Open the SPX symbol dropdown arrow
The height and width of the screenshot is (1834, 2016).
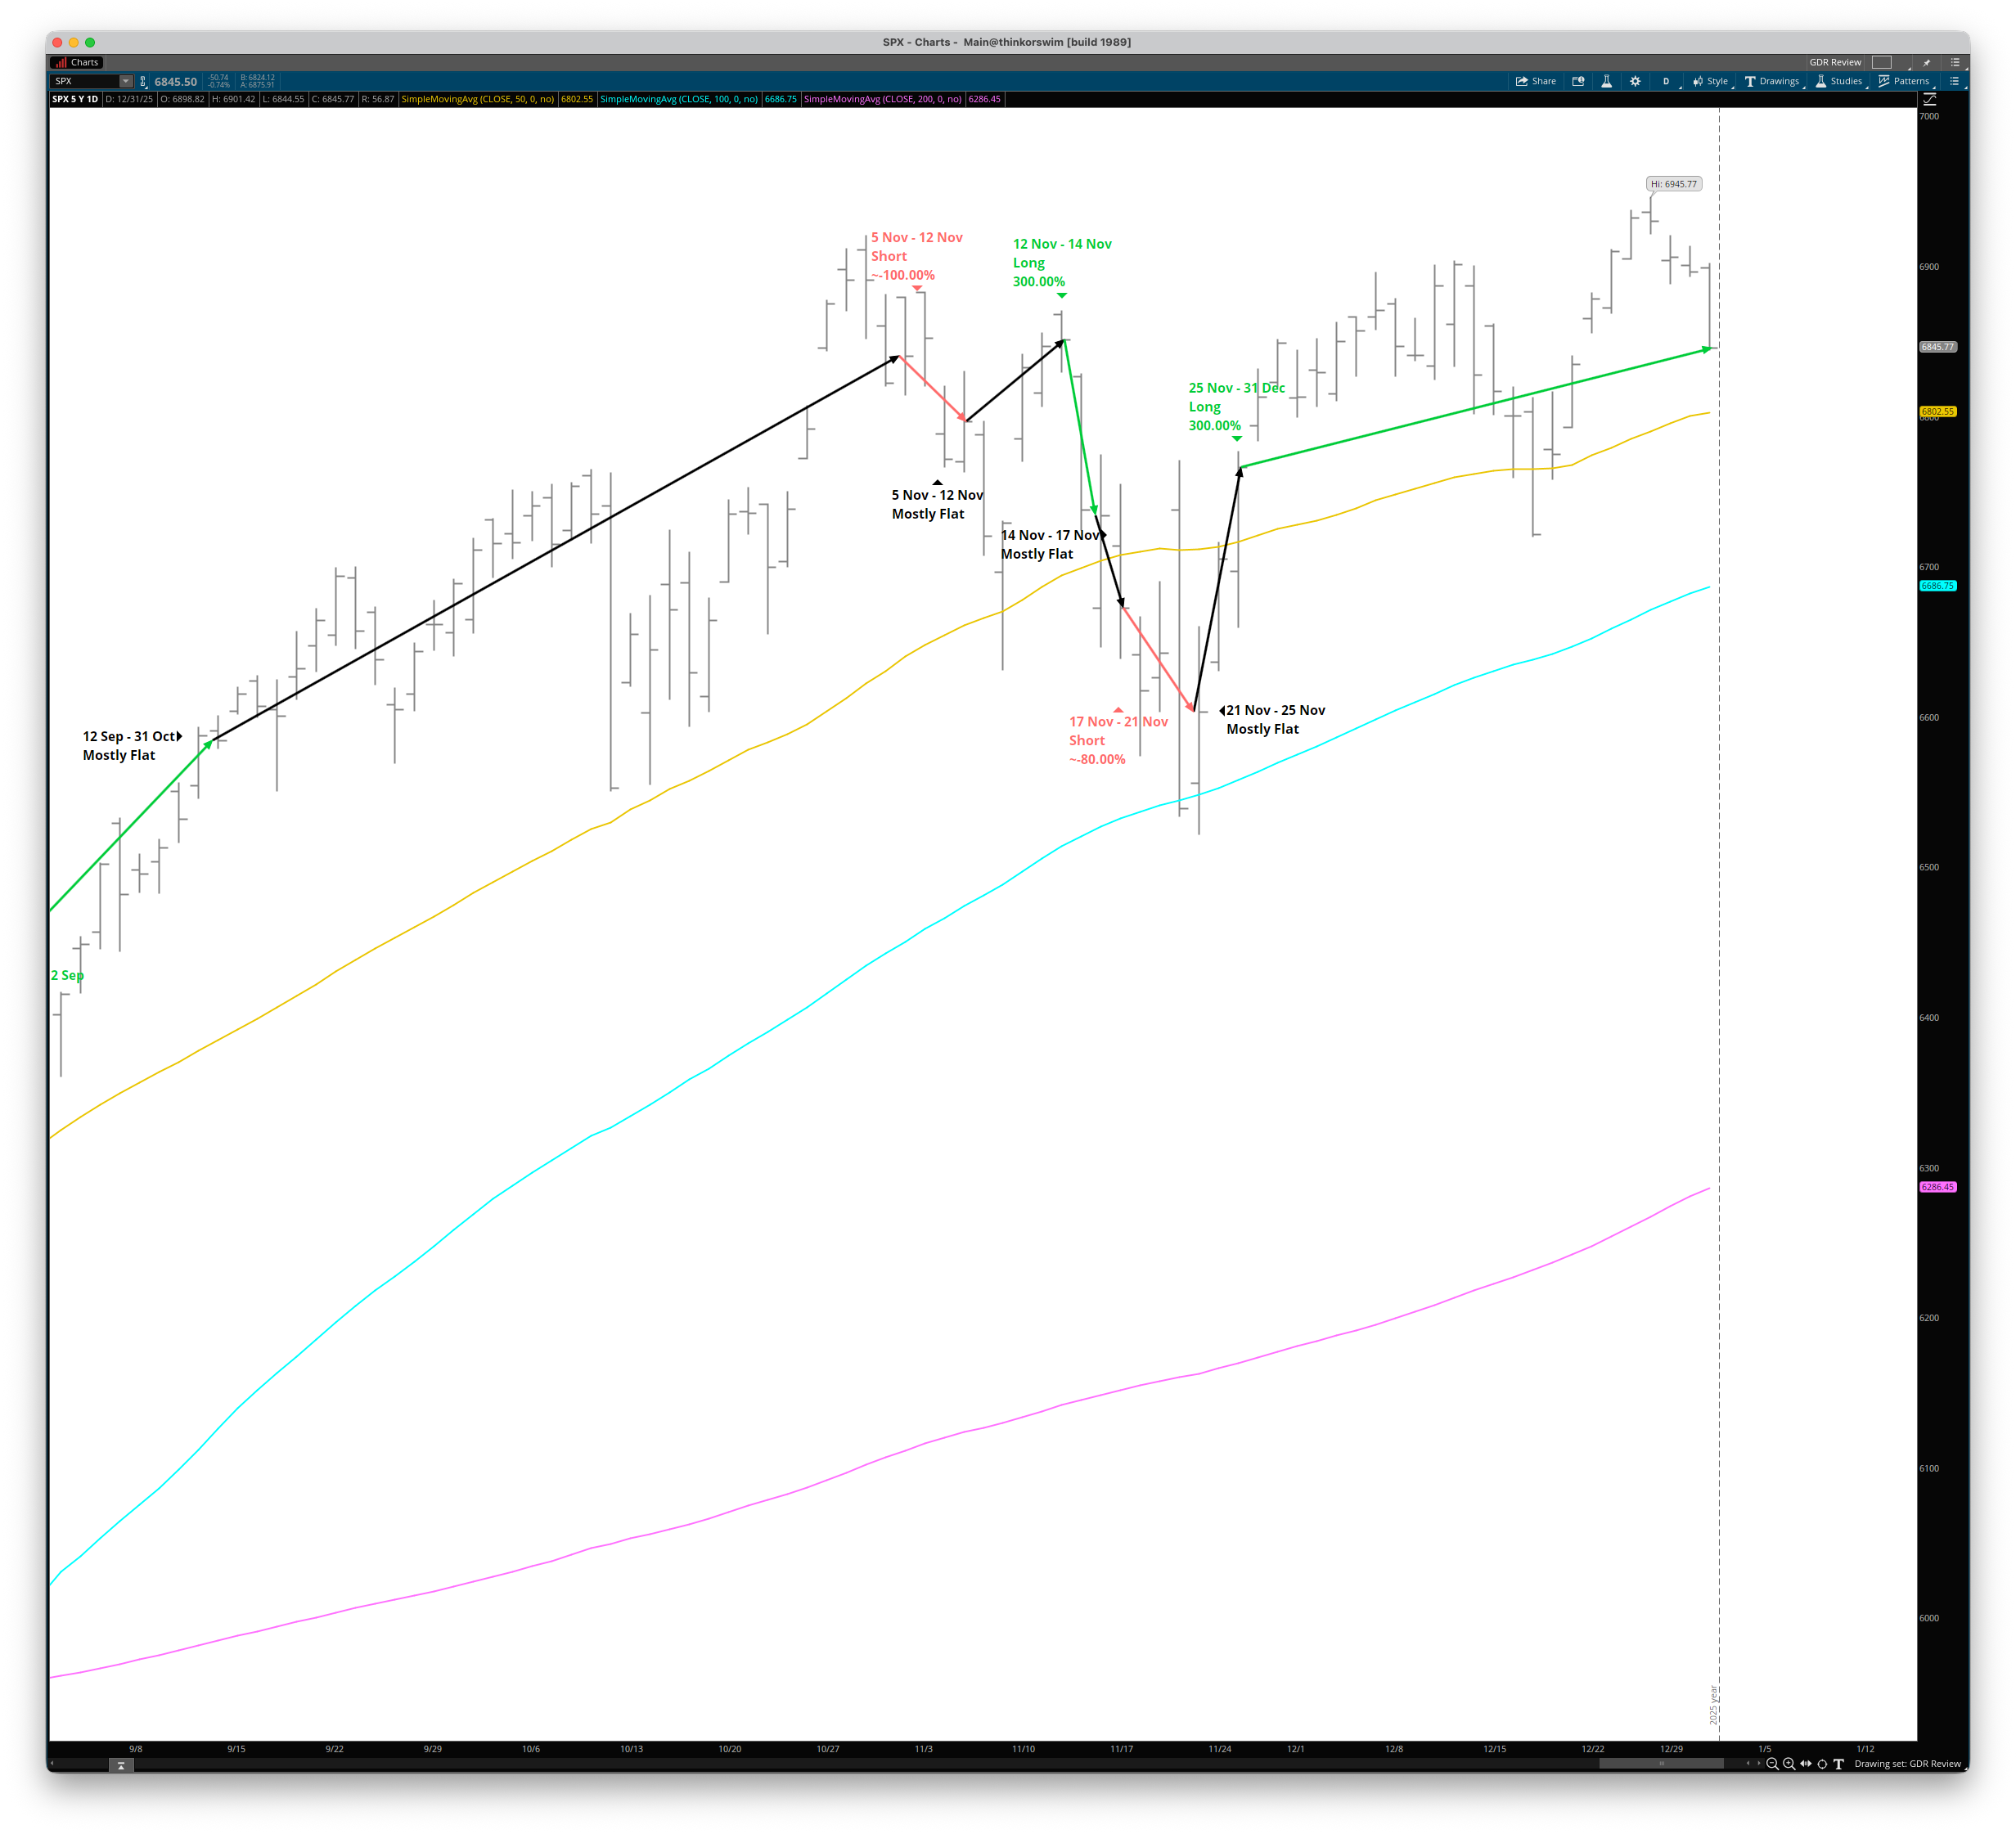tap(126, 81)
